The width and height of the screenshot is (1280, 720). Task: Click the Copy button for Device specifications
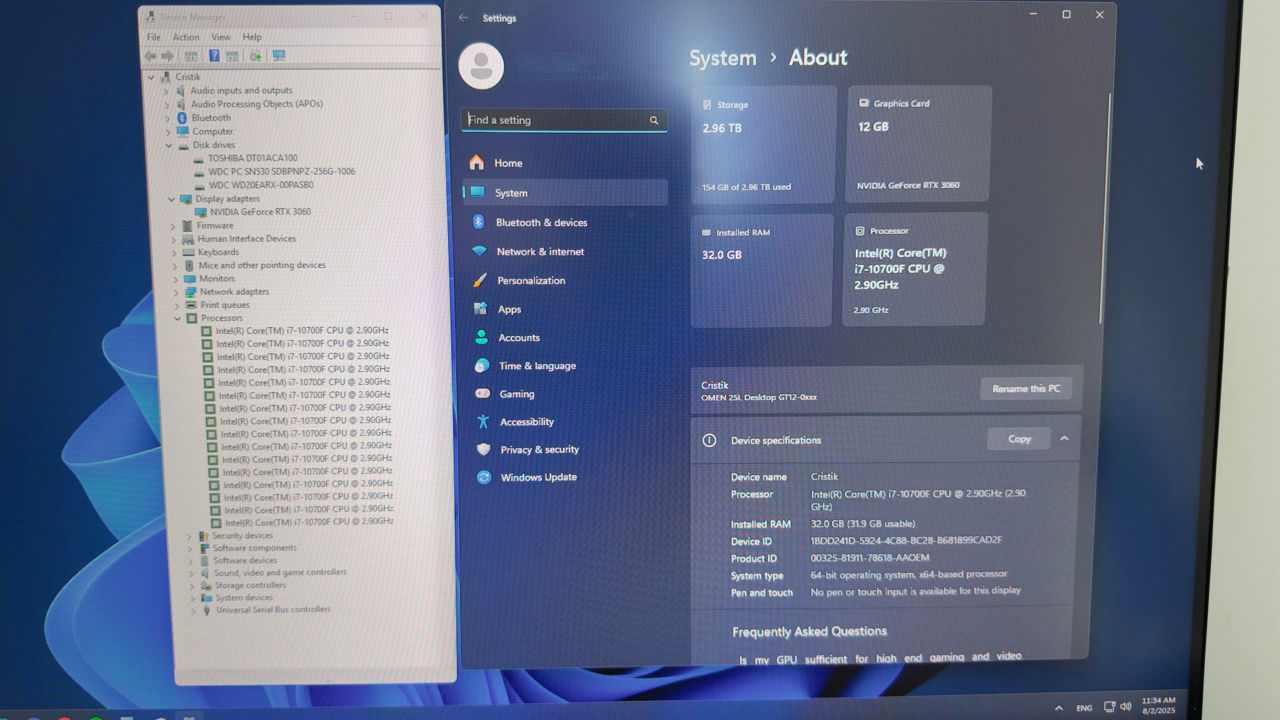[x=1019, y=439]
